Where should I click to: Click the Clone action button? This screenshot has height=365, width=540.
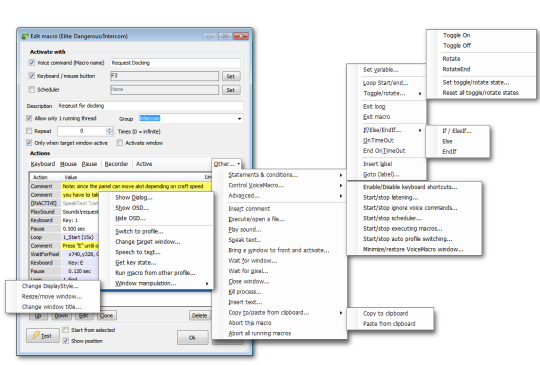click(x=106, y=315)
